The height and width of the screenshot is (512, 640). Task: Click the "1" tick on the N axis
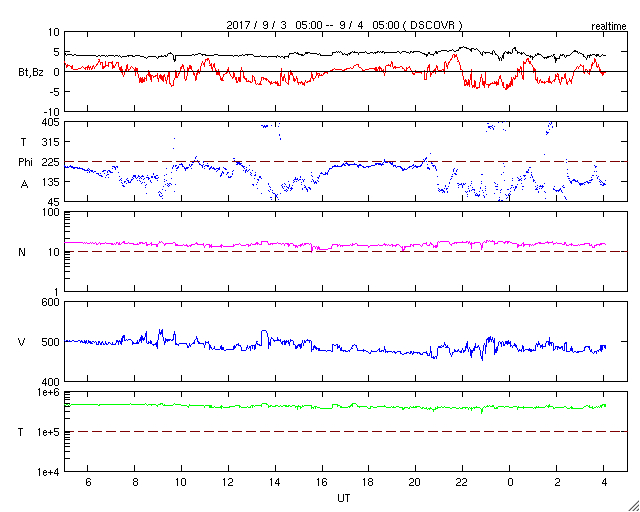click(57, 292)
